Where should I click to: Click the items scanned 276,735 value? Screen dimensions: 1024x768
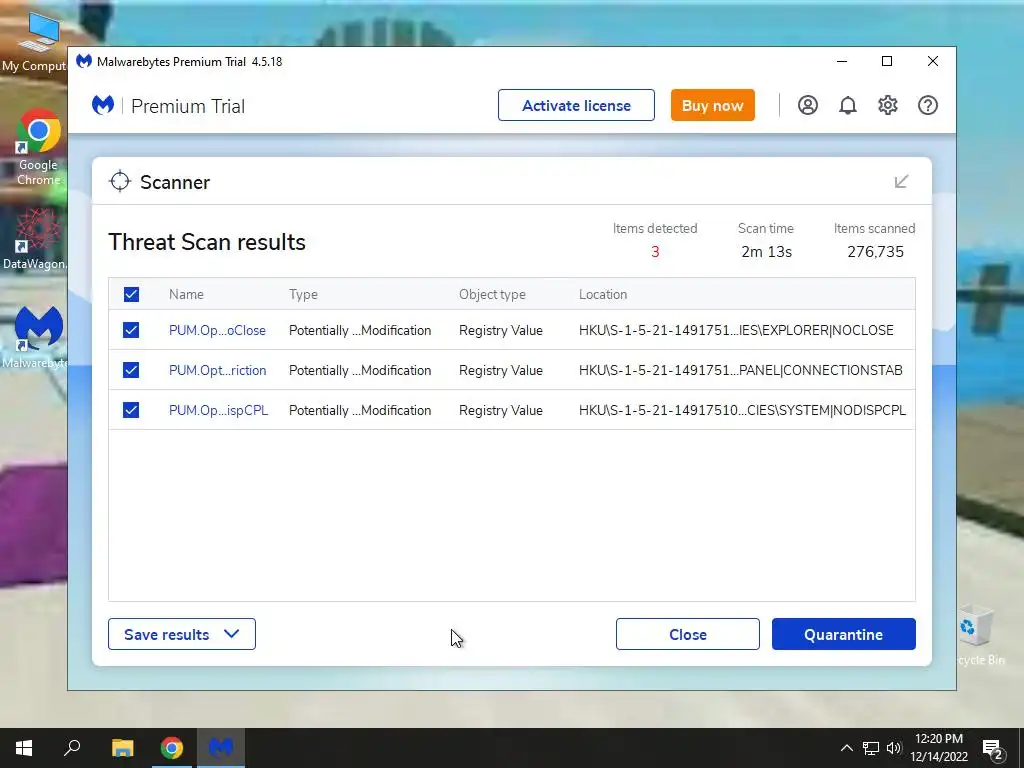click(875, 251)
